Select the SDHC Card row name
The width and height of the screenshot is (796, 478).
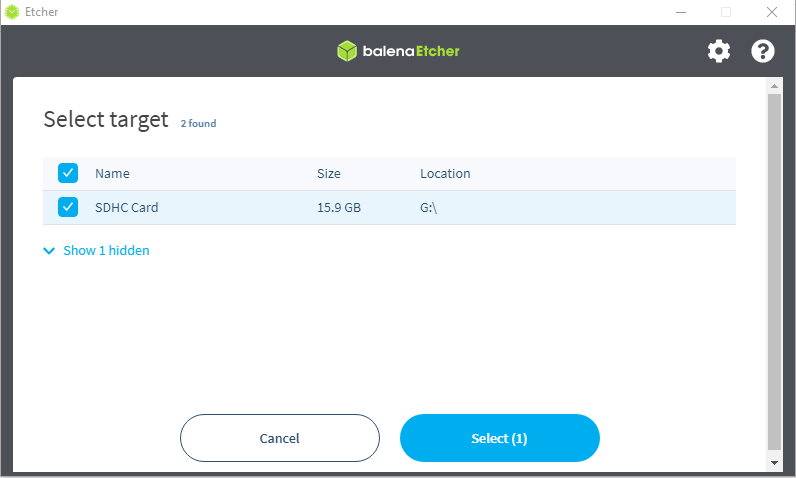click(127, 208)
